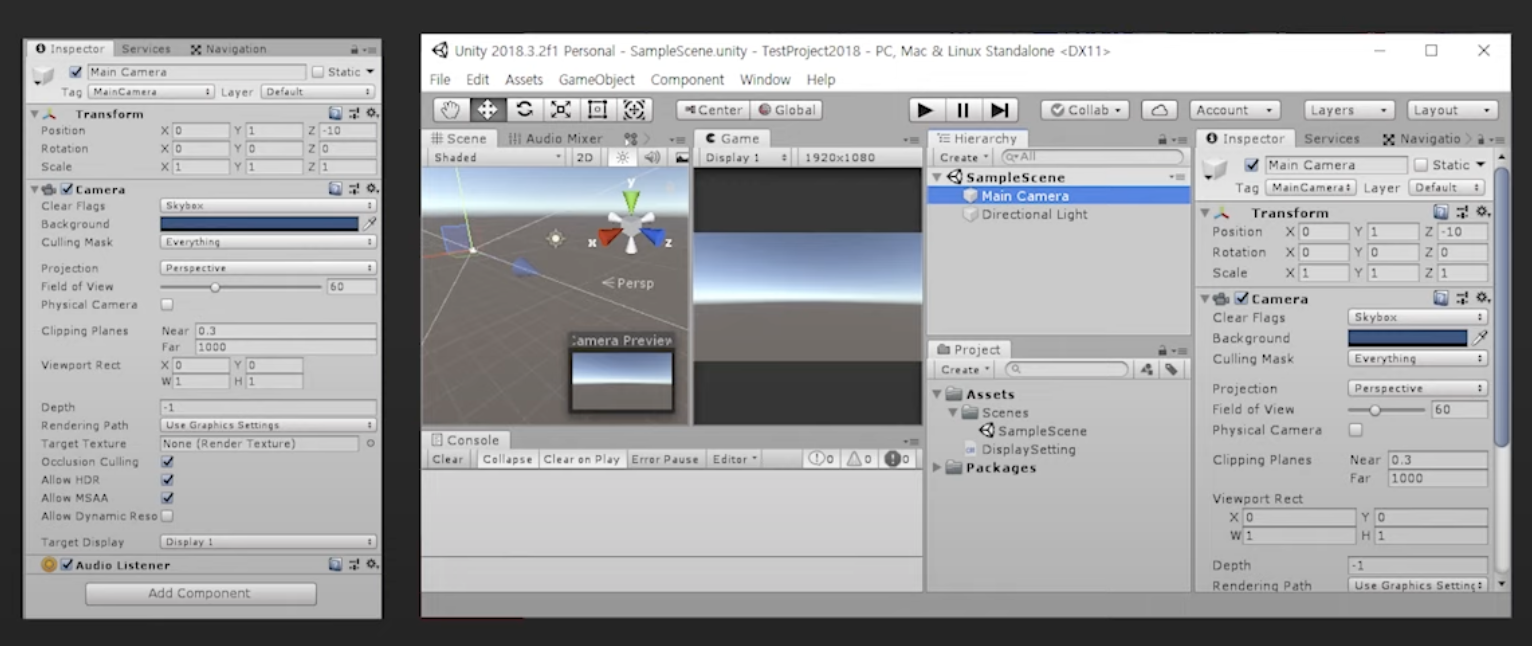This screenshot has height=646, width=1532.
Task: Open the Target Display dropdown
Action: (x=268, y=542)
